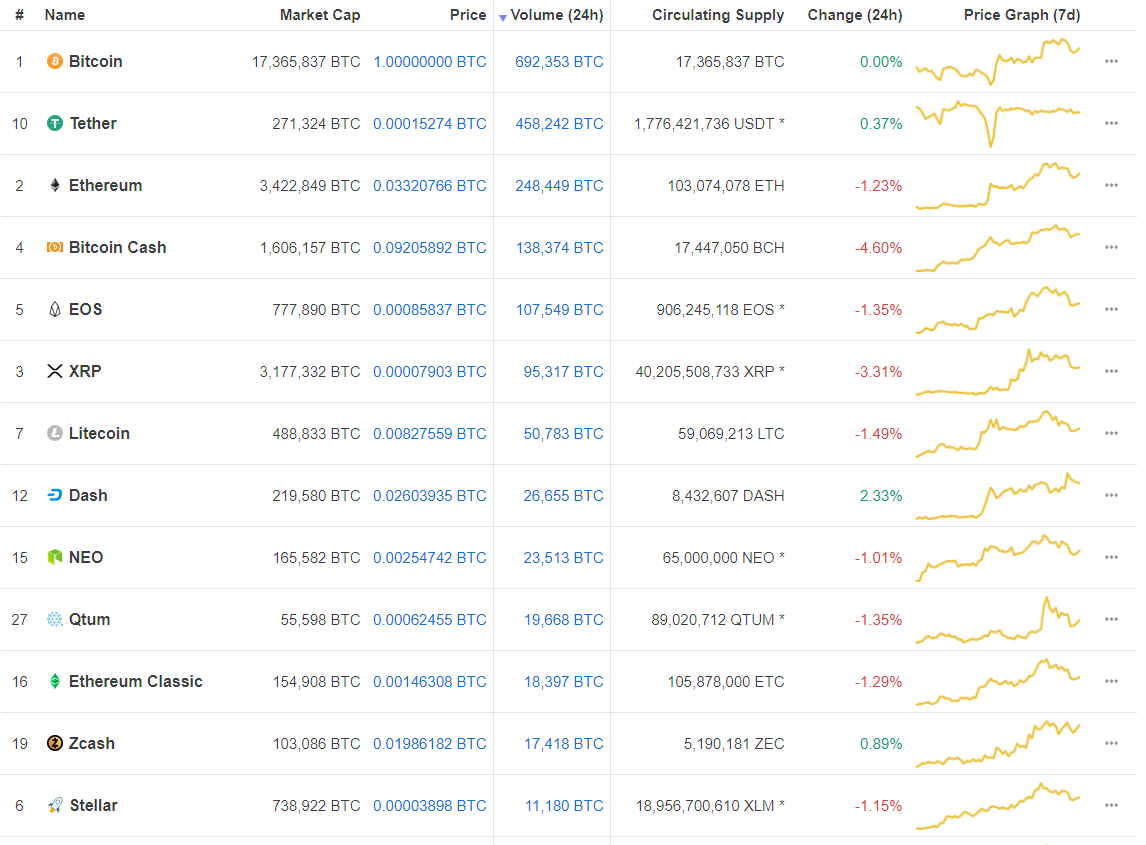Open the more options menu for Bitcoin

coord(1111,62)
